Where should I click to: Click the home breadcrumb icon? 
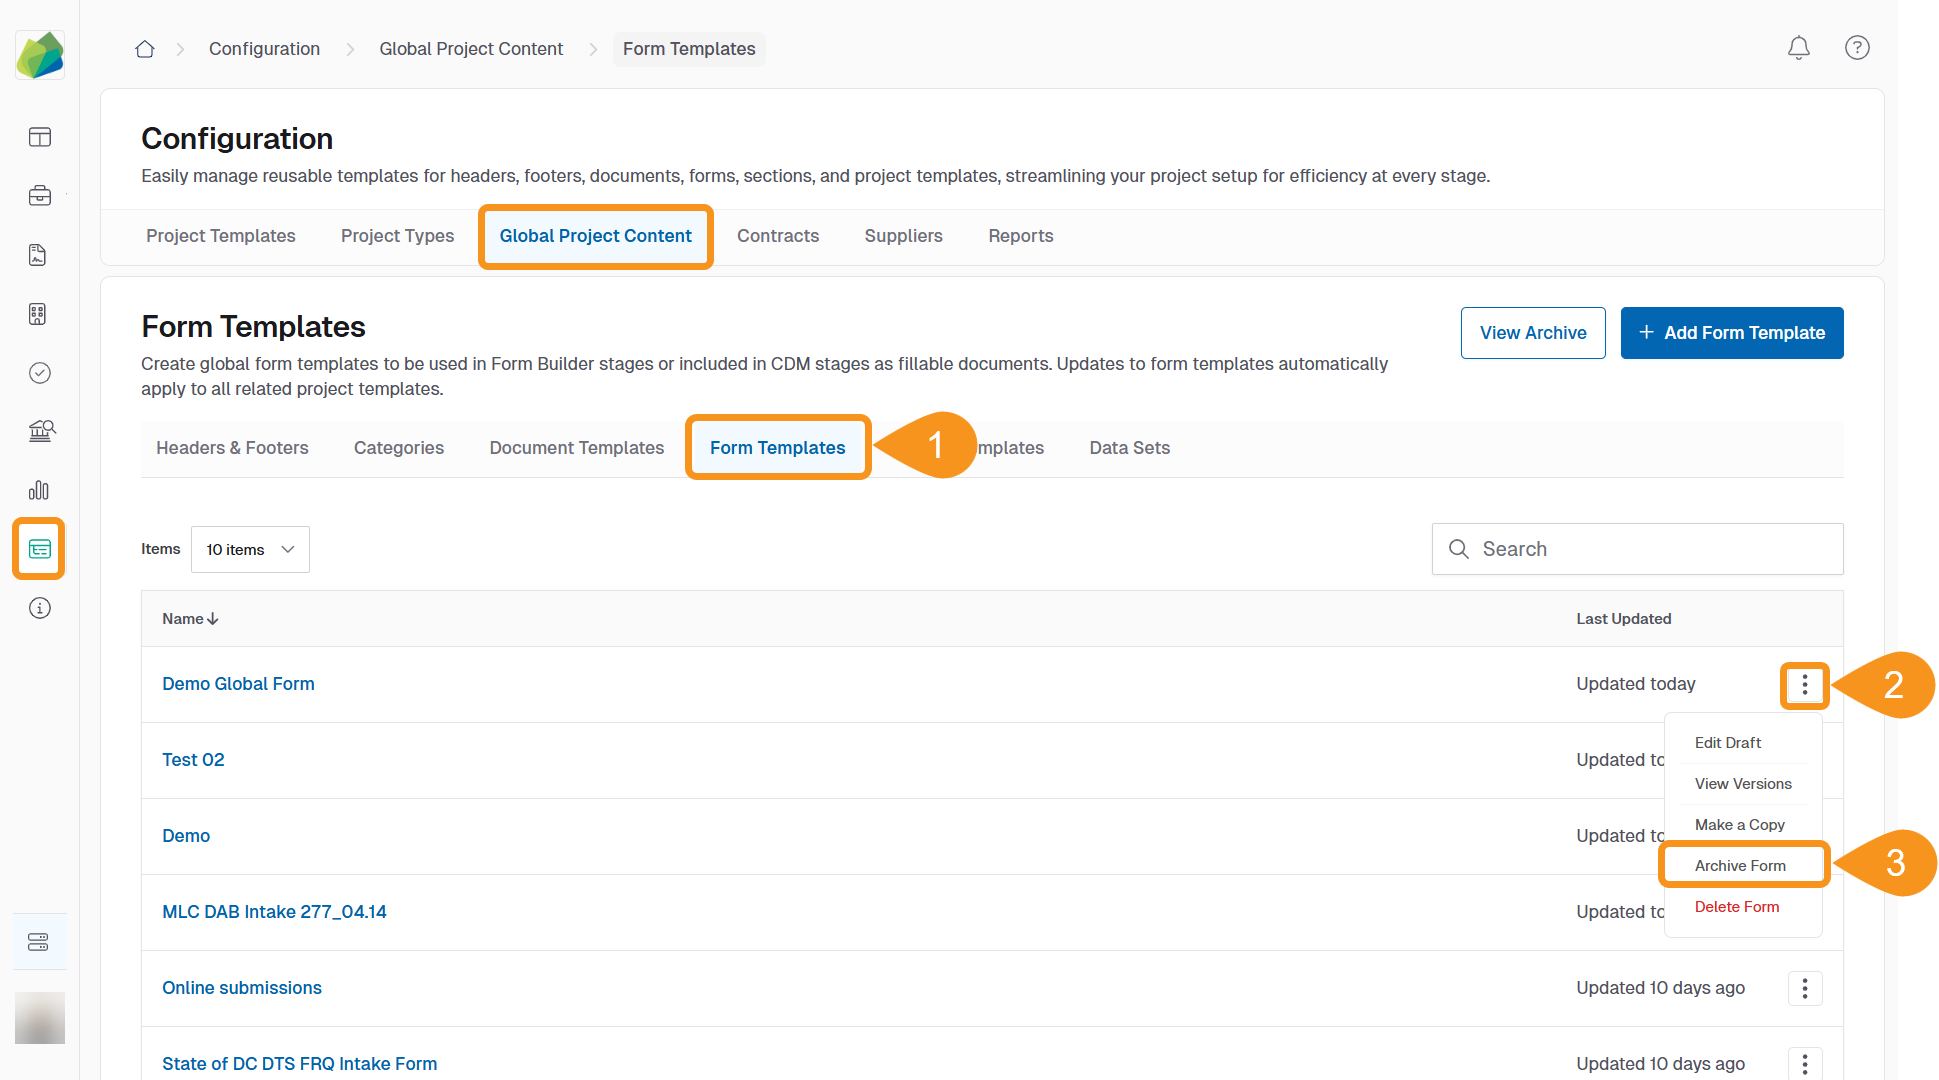tap(145, 49)
